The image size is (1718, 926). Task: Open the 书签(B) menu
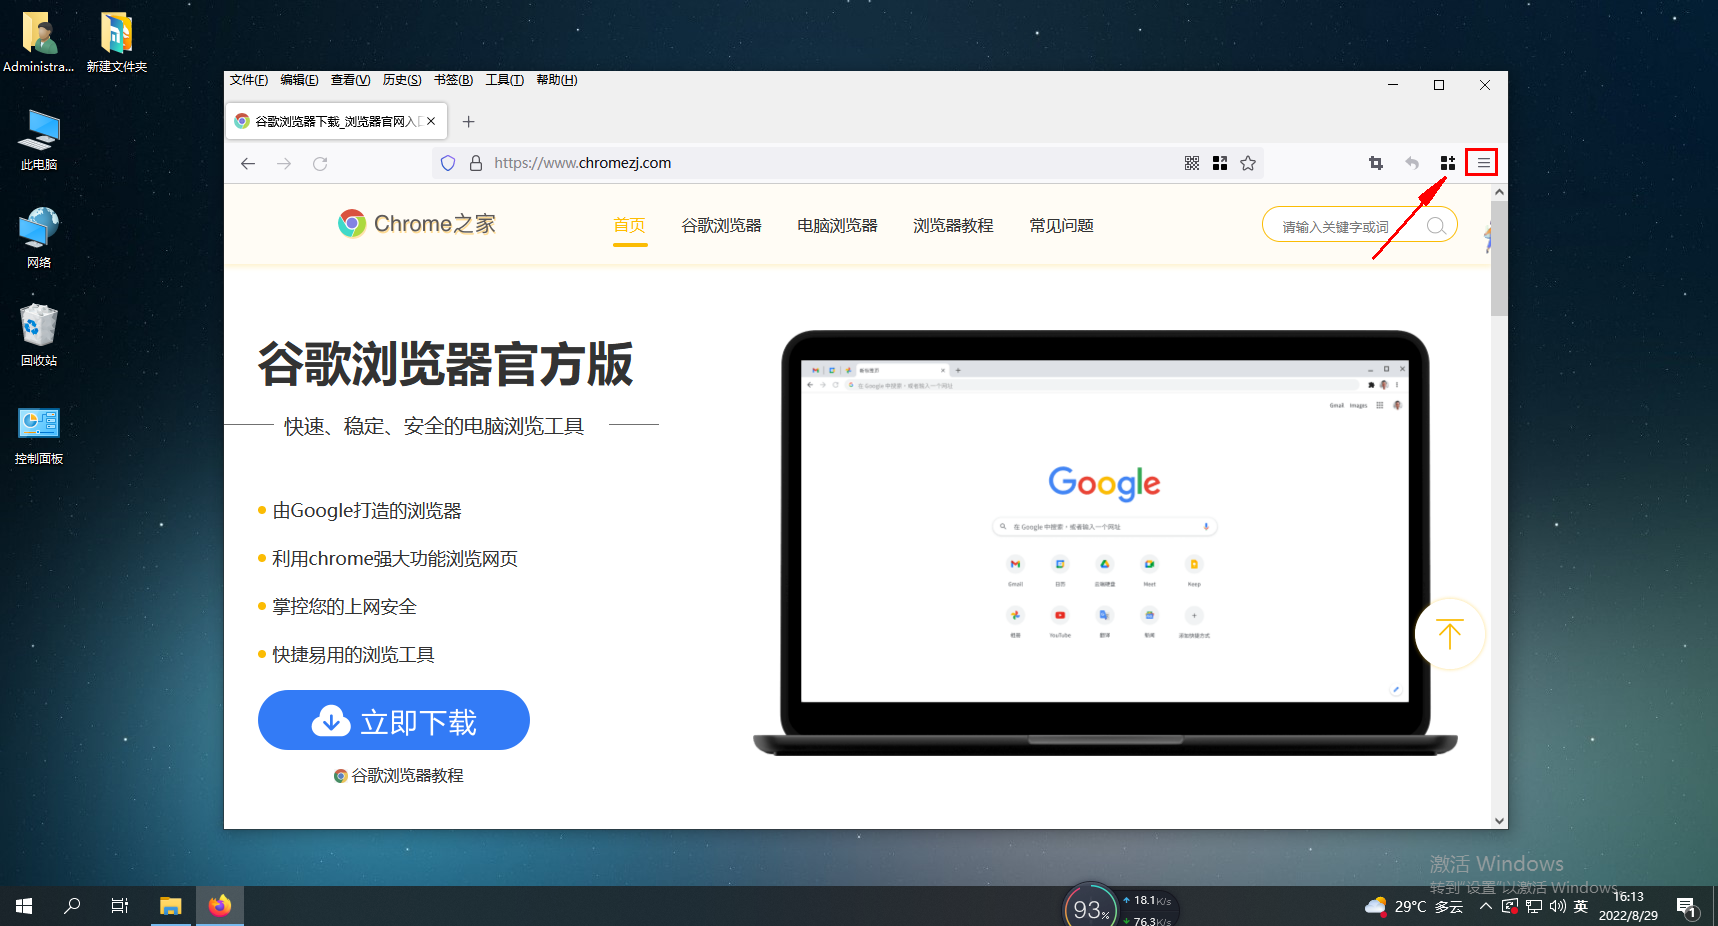[453, 80]
